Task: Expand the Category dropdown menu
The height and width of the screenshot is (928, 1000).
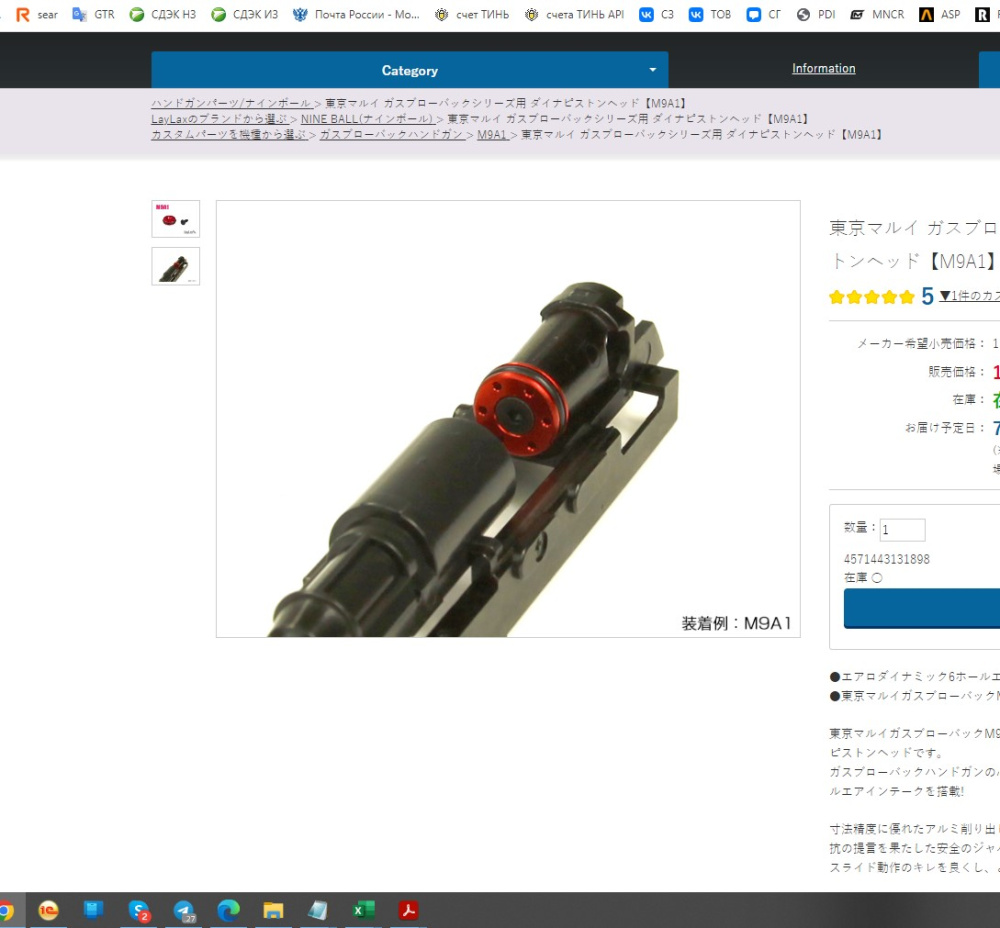Action: click(409, 70)
